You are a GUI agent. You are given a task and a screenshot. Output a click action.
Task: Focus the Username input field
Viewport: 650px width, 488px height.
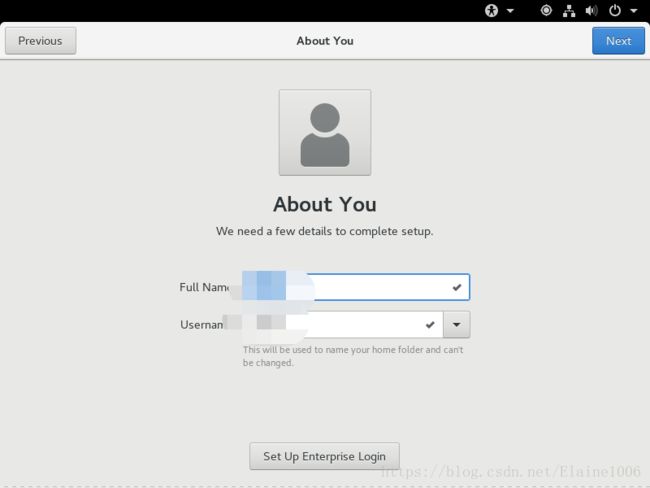343,324
